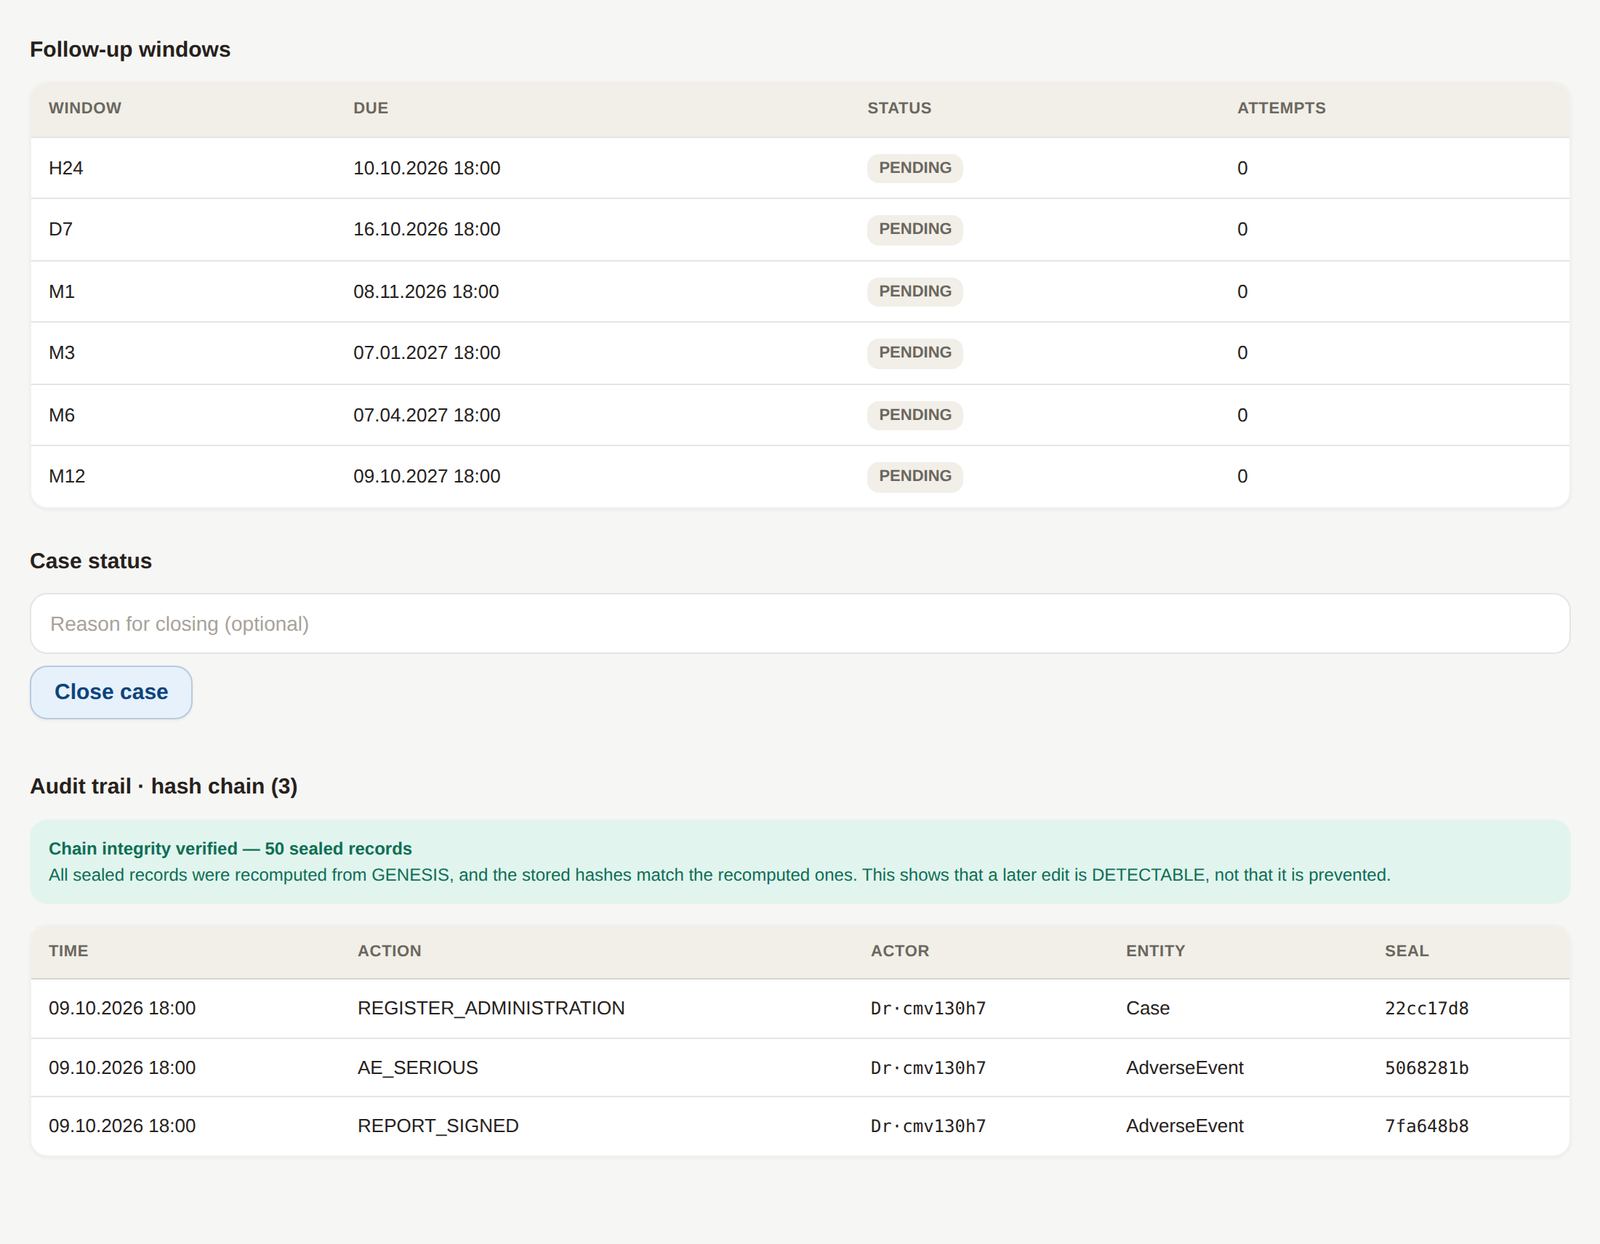Click the PENDING badge in M1 row
Screen dimensions: 1600x1244
pyautogui.click(x=915, y=291)
